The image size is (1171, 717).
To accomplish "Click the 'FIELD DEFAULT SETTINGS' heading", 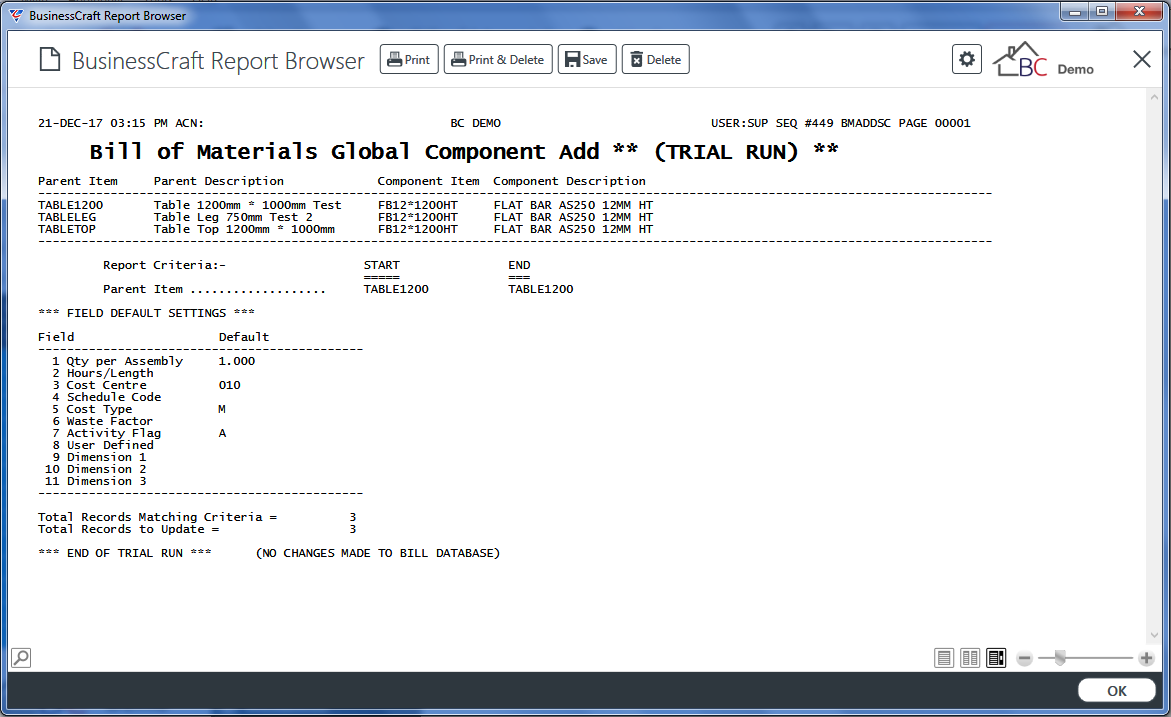I will [146, 313].
